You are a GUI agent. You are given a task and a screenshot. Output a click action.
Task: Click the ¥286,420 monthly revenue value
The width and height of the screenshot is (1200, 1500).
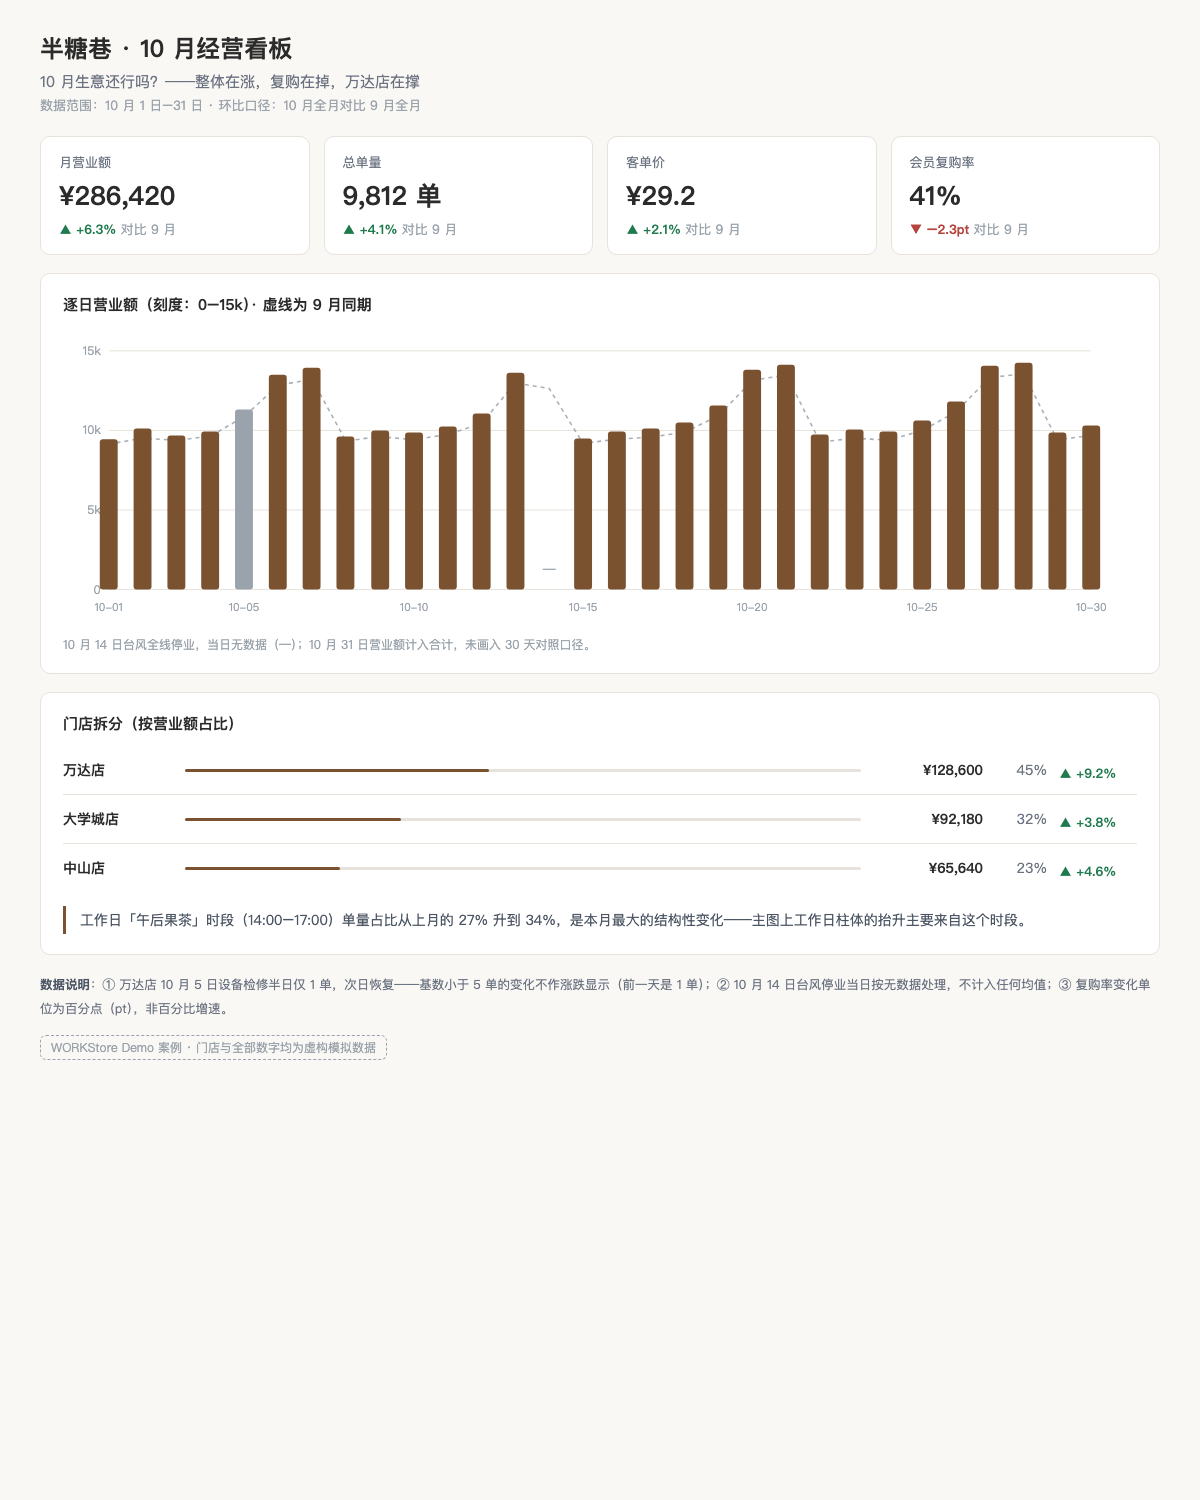point(117,196)
